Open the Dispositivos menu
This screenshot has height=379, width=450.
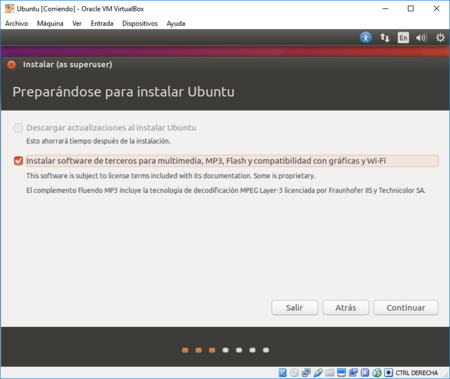140,23
